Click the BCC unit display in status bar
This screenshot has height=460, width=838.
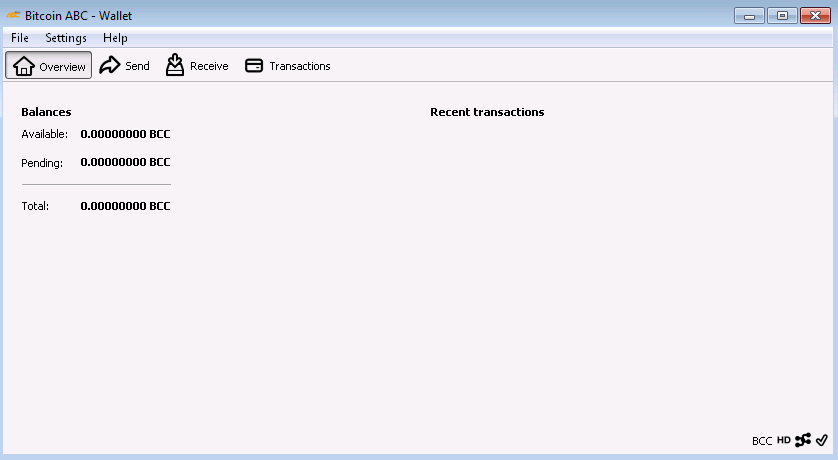[762, 441]
